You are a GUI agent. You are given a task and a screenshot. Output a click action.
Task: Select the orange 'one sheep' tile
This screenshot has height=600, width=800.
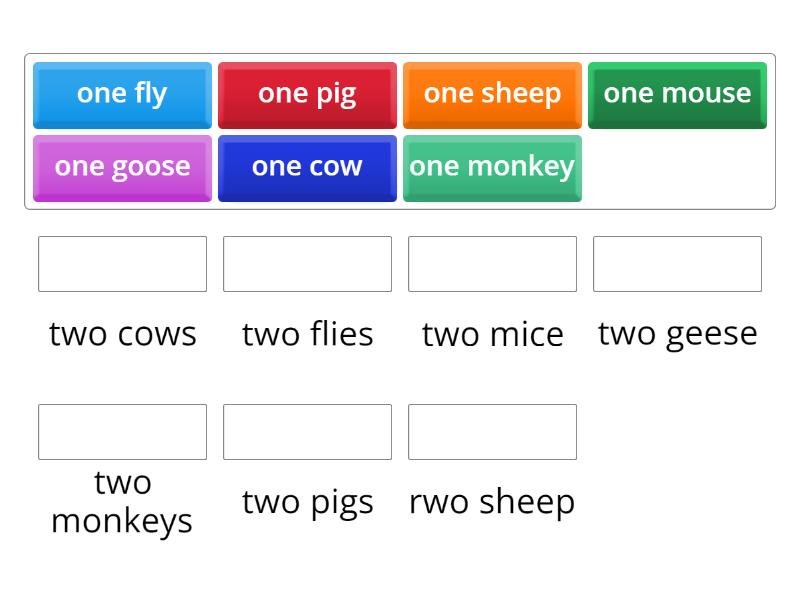point(492,93)
